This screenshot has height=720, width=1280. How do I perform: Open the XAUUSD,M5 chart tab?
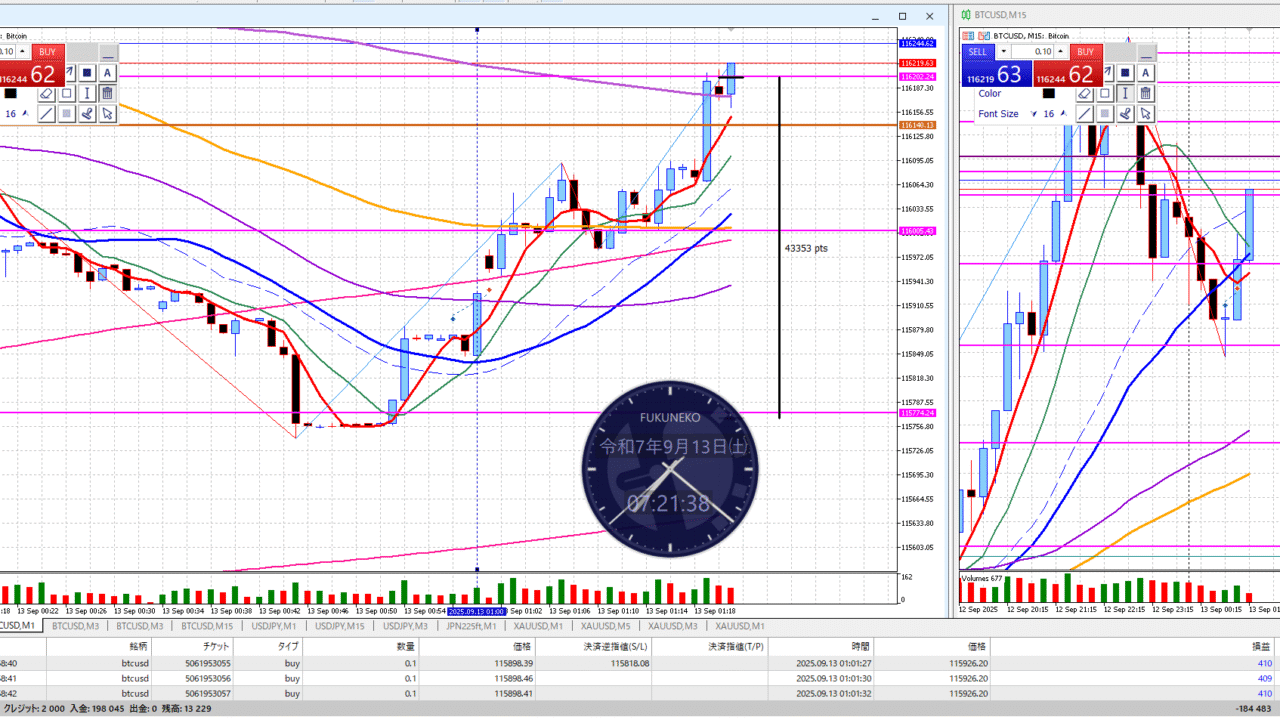click(x=602, y=626)
